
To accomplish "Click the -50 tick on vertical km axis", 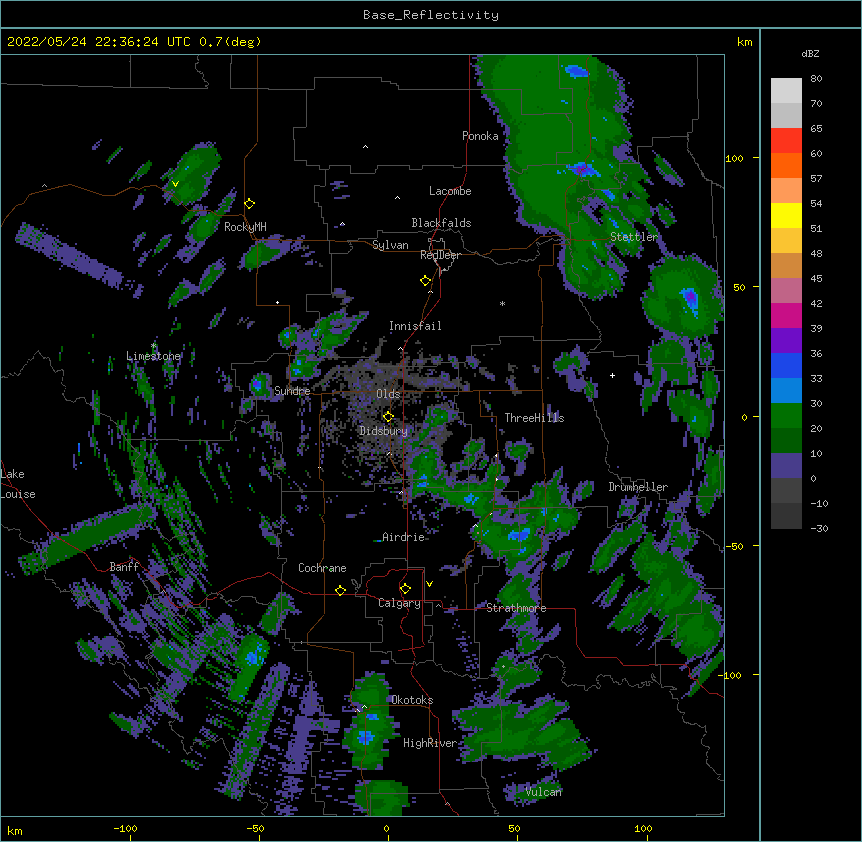I will pyautogui.click(x=734, y=546).
